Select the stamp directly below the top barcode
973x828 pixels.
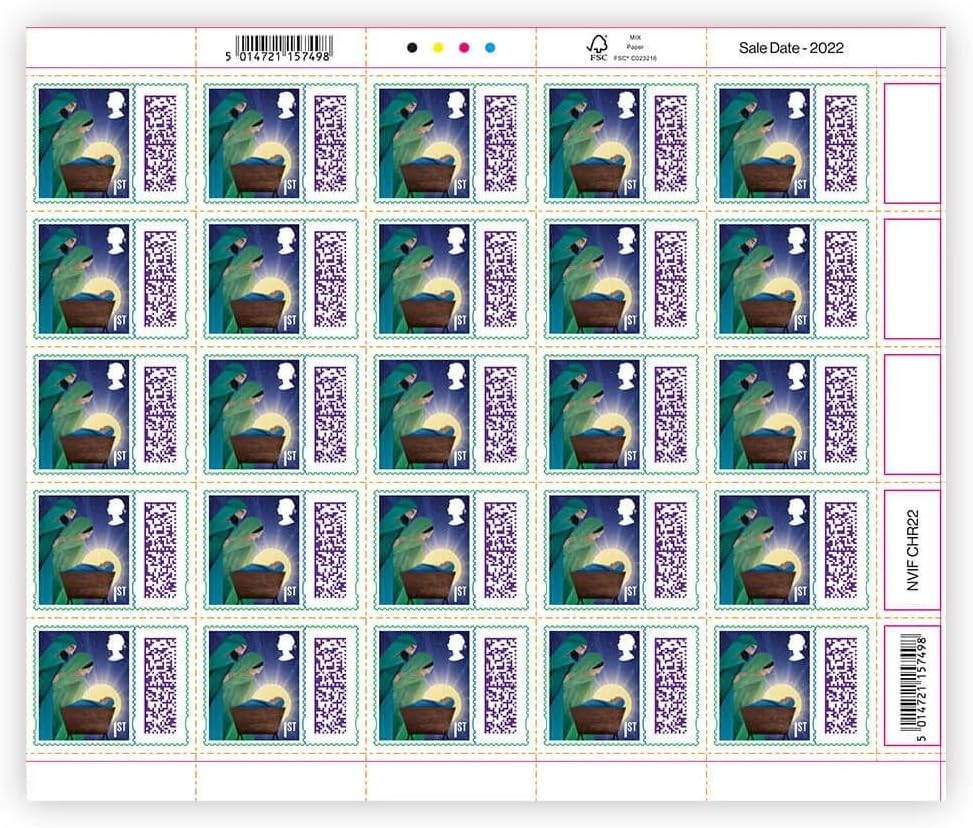coord(281,143)
